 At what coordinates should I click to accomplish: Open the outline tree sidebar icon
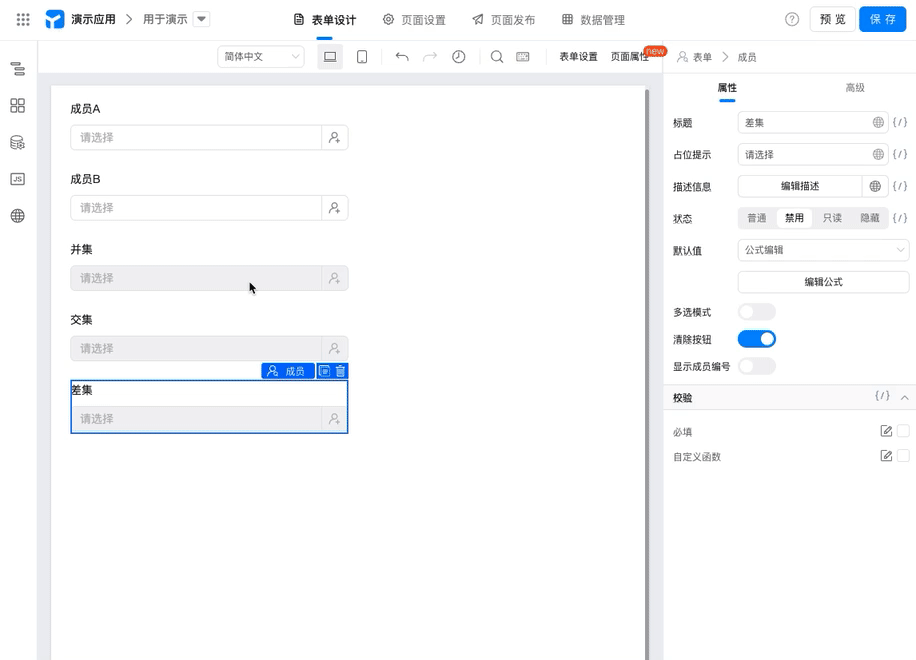[x=18, y=69]
